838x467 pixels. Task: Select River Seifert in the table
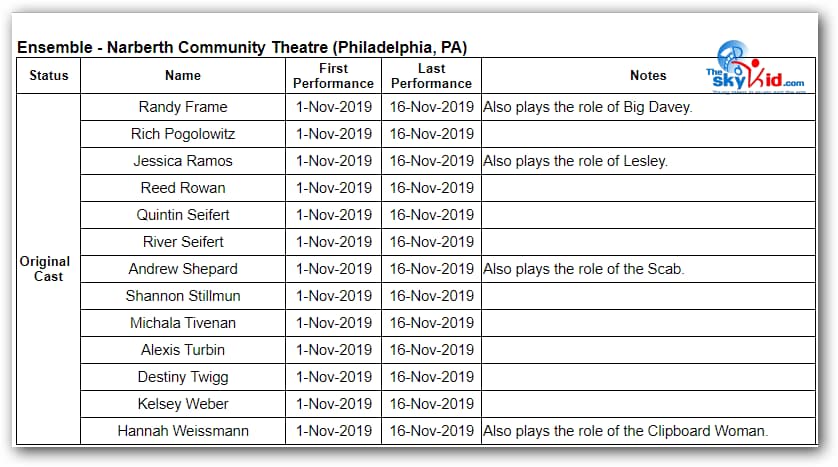(183, 242)
